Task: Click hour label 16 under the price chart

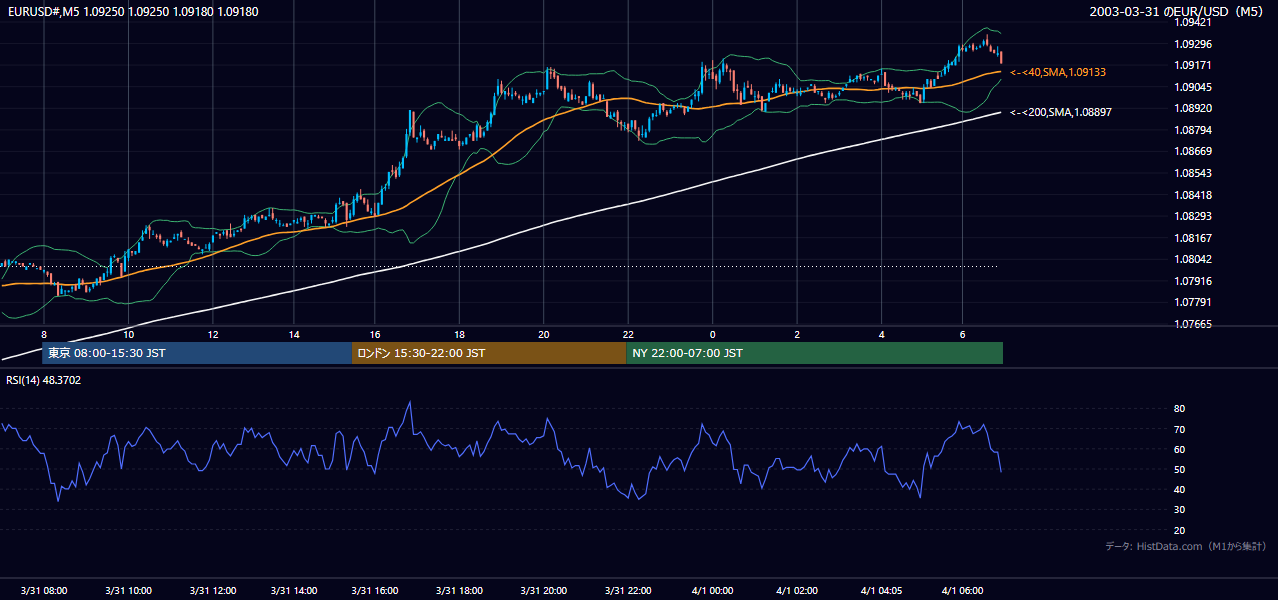Action: pos(376,334)
